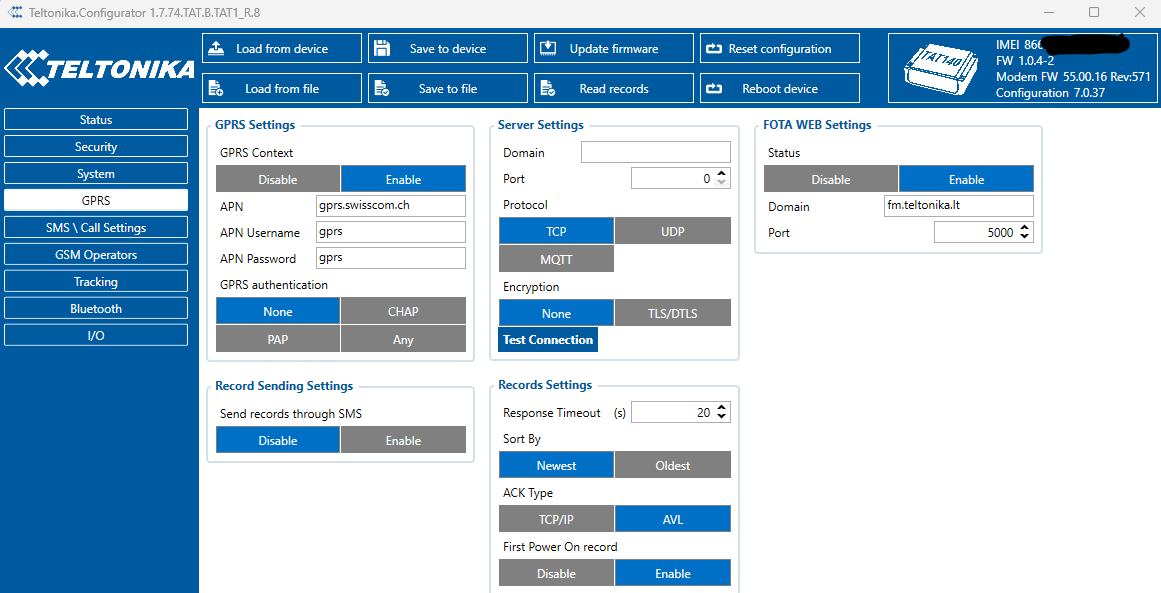The image size is (1161, 593).
Task: Click the Reboot device icon
Action: click(x=714, y=89)
